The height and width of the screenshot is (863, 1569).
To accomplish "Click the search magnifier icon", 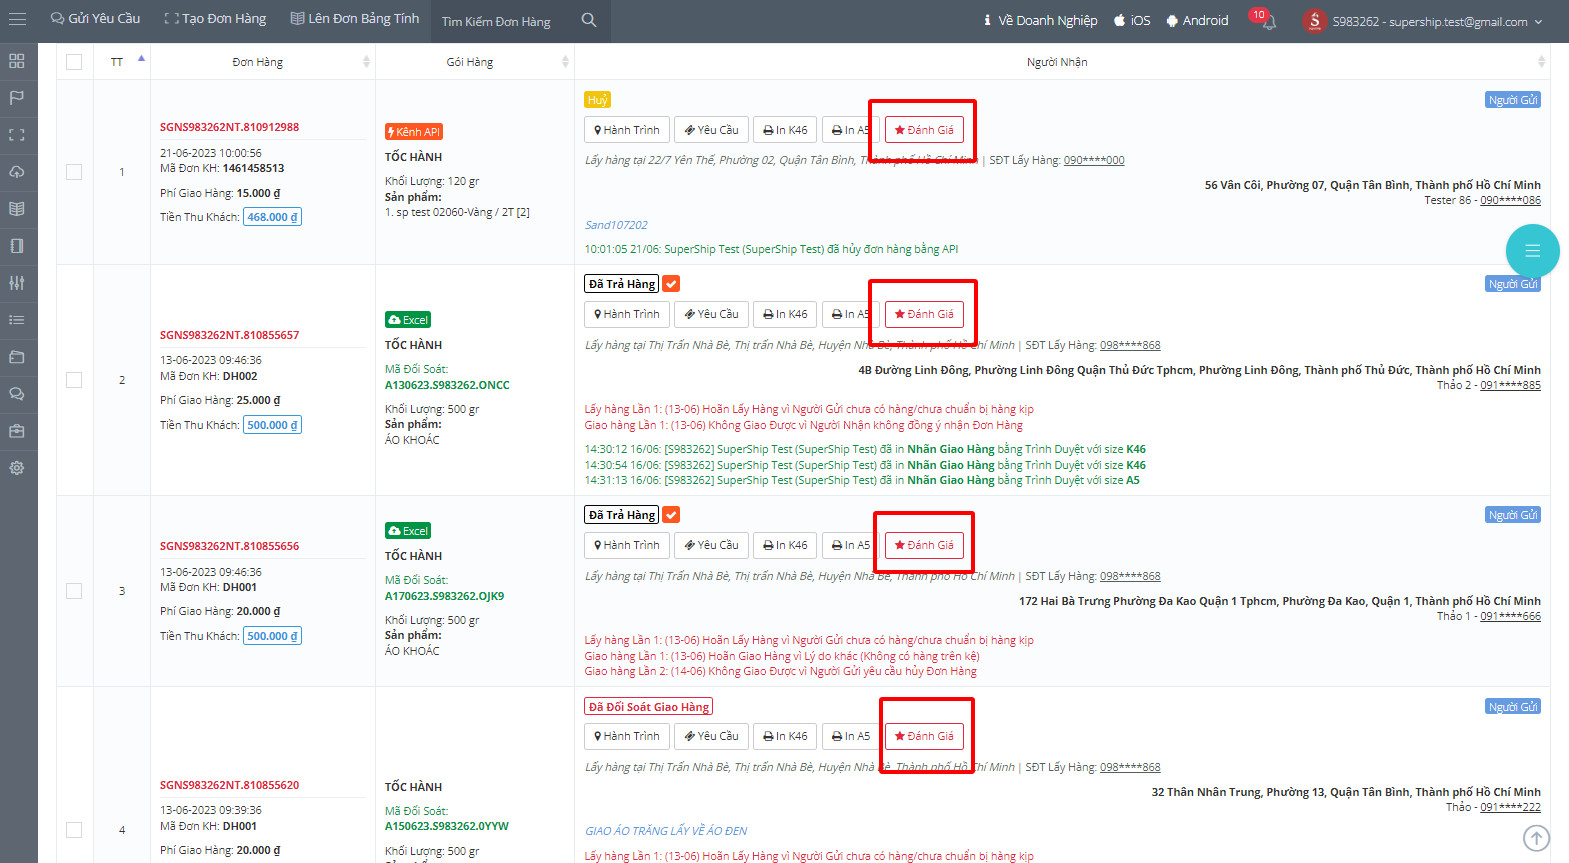I will click(589, 20).
